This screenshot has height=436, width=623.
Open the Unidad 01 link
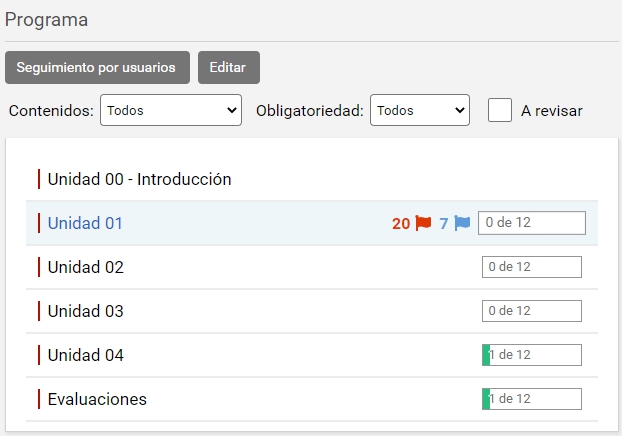[85, 224]
